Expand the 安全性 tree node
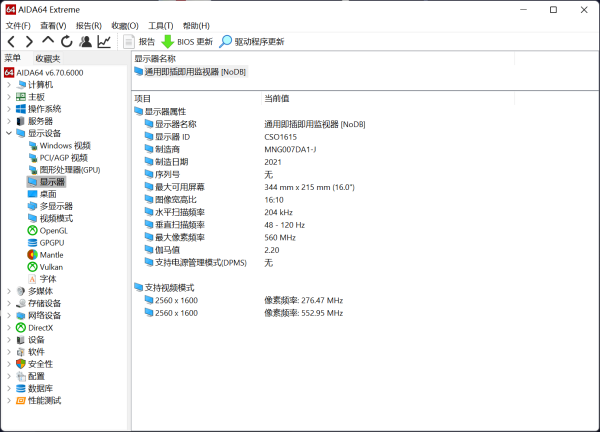Screen dimensions: 600x432 (9, 364)
